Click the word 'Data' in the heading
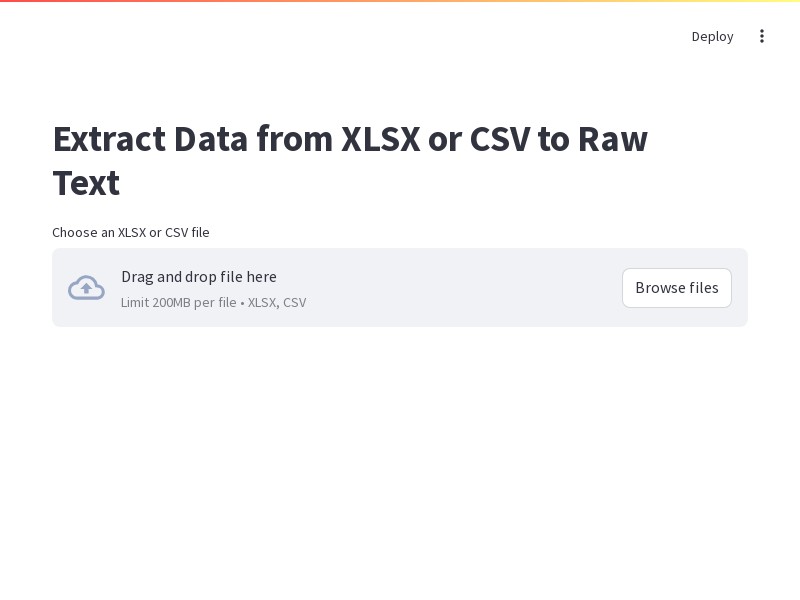Image resolution: width=800 pixels, height=600 pixels. pyautogui.click(x=211, y=139)
